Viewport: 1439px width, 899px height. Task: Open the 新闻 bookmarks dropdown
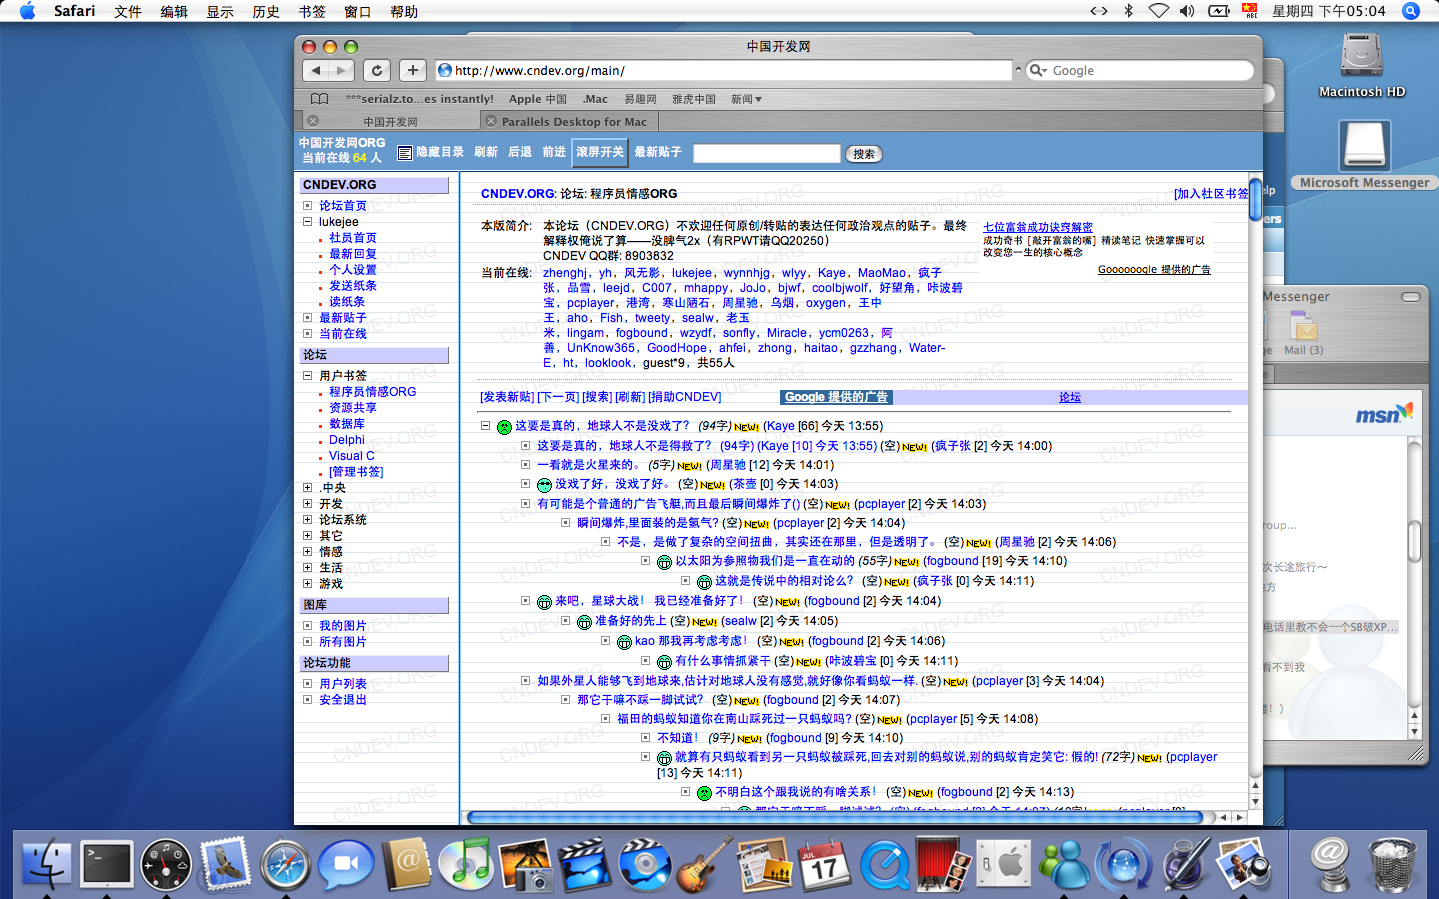coord(746,99)
